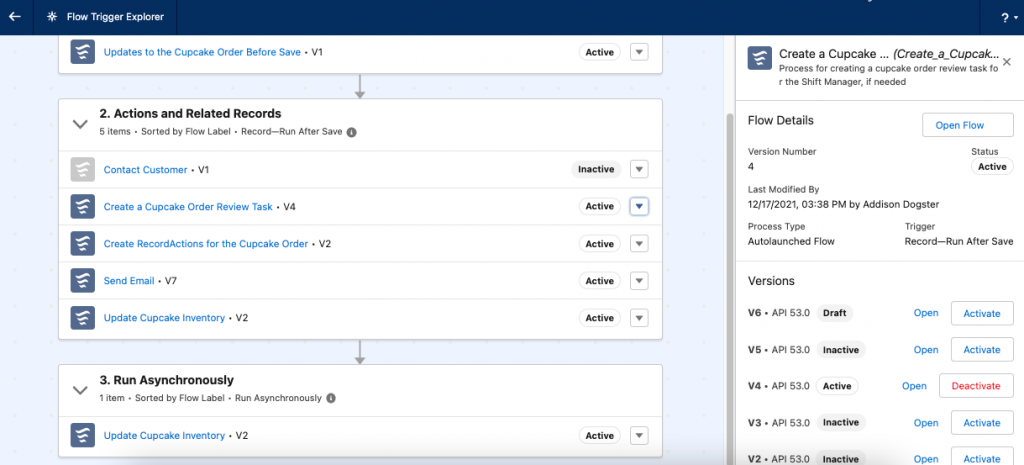Click flow icon beside Create a Cupcake Order Review Task
The width and height of the screenshot is (1024, 465).
pyautogui.click(x=82, y=206)
